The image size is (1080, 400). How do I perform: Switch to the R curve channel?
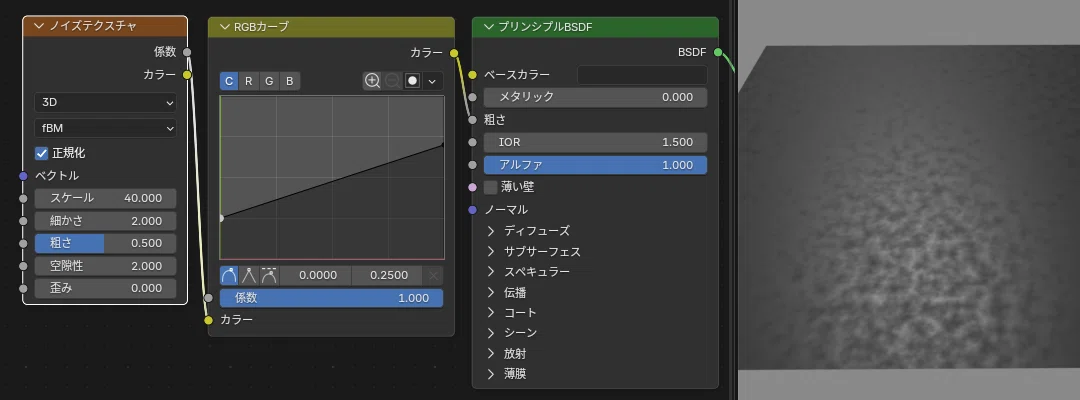pos(249,81)
